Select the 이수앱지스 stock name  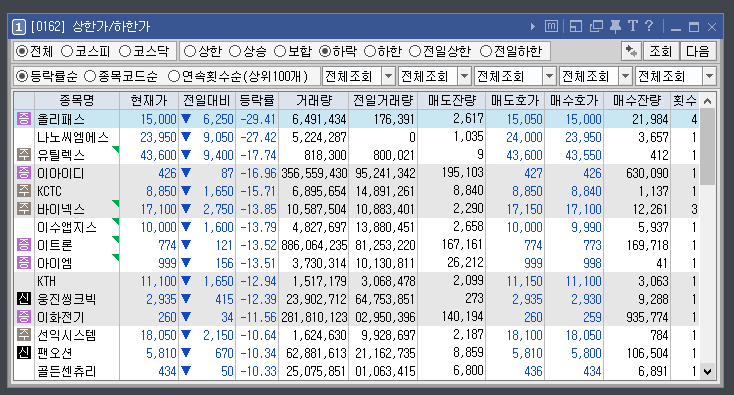tap(67, 227)
